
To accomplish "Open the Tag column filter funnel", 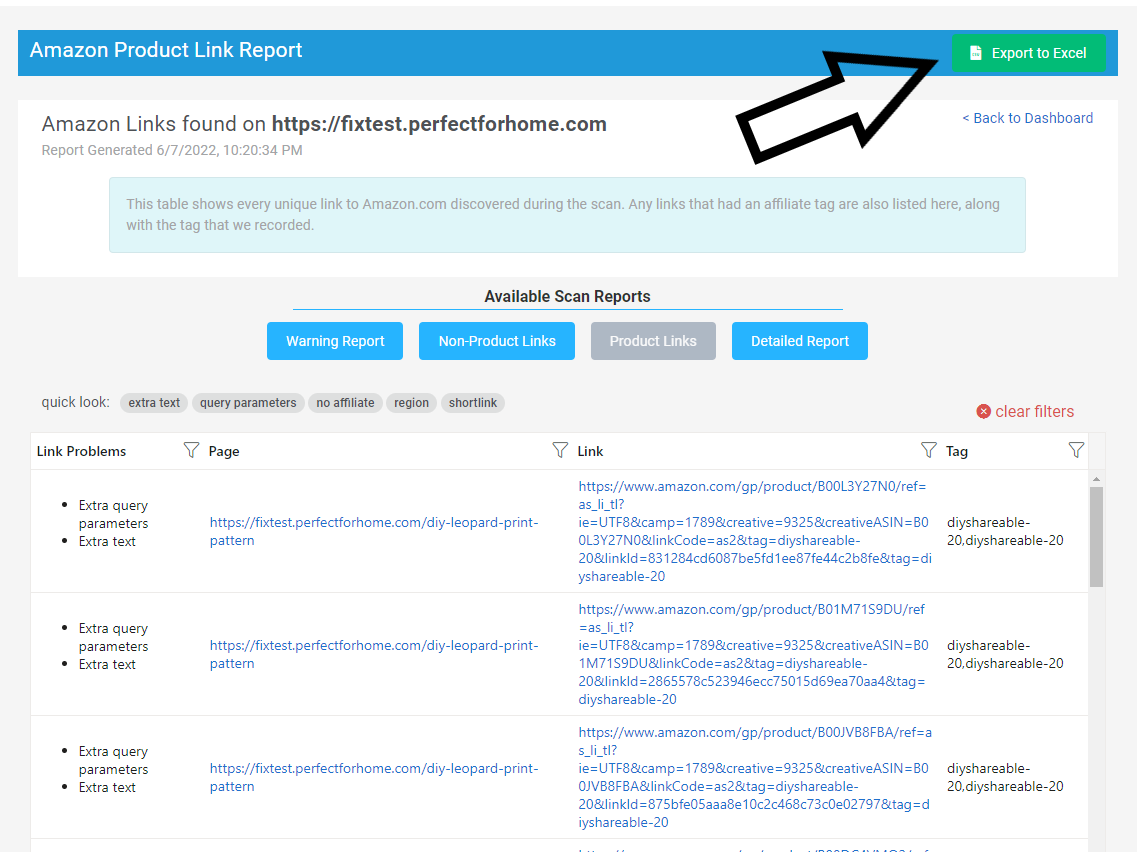I will coord(1076,450).
